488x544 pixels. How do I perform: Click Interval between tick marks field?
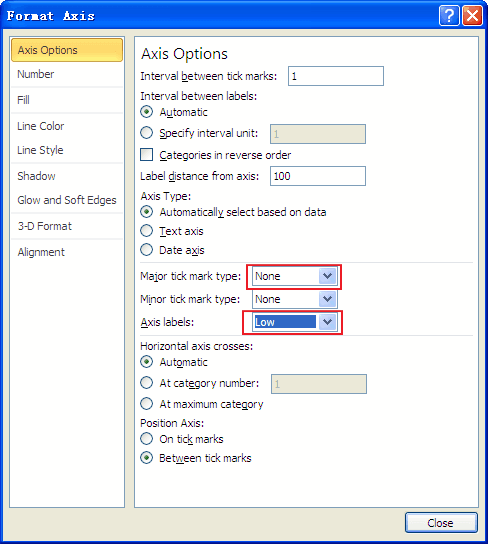(x=336, y=76)
